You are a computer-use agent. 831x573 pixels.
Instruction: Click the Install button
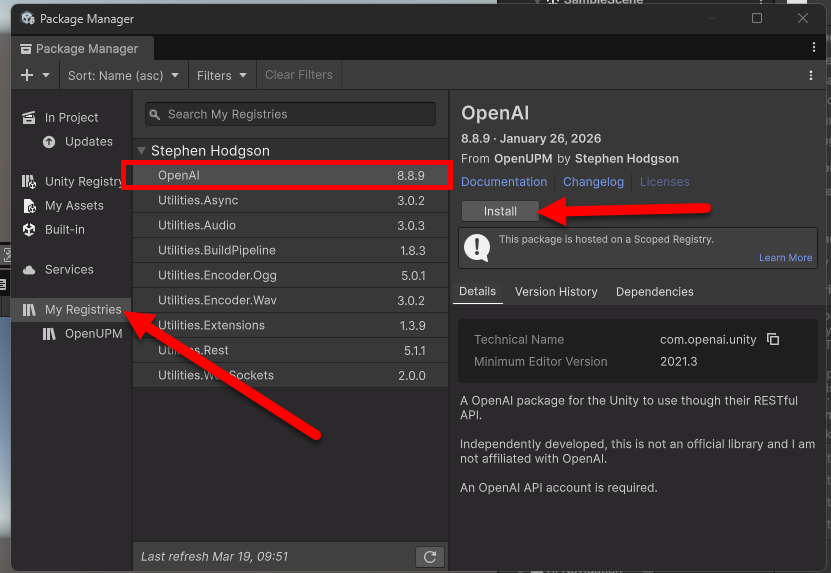[x=500, y=211]
